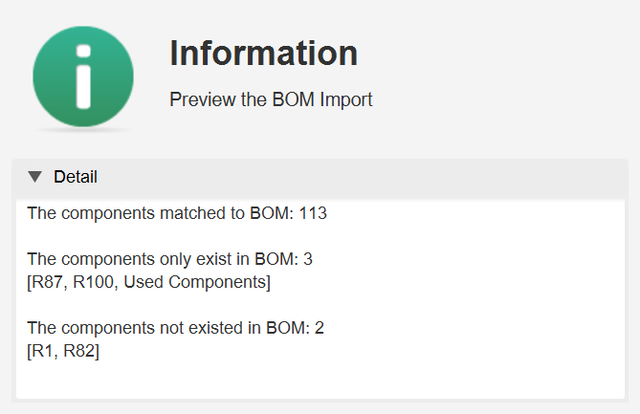
Task: Click the only-exist count number 3
Action: [308, 259]
